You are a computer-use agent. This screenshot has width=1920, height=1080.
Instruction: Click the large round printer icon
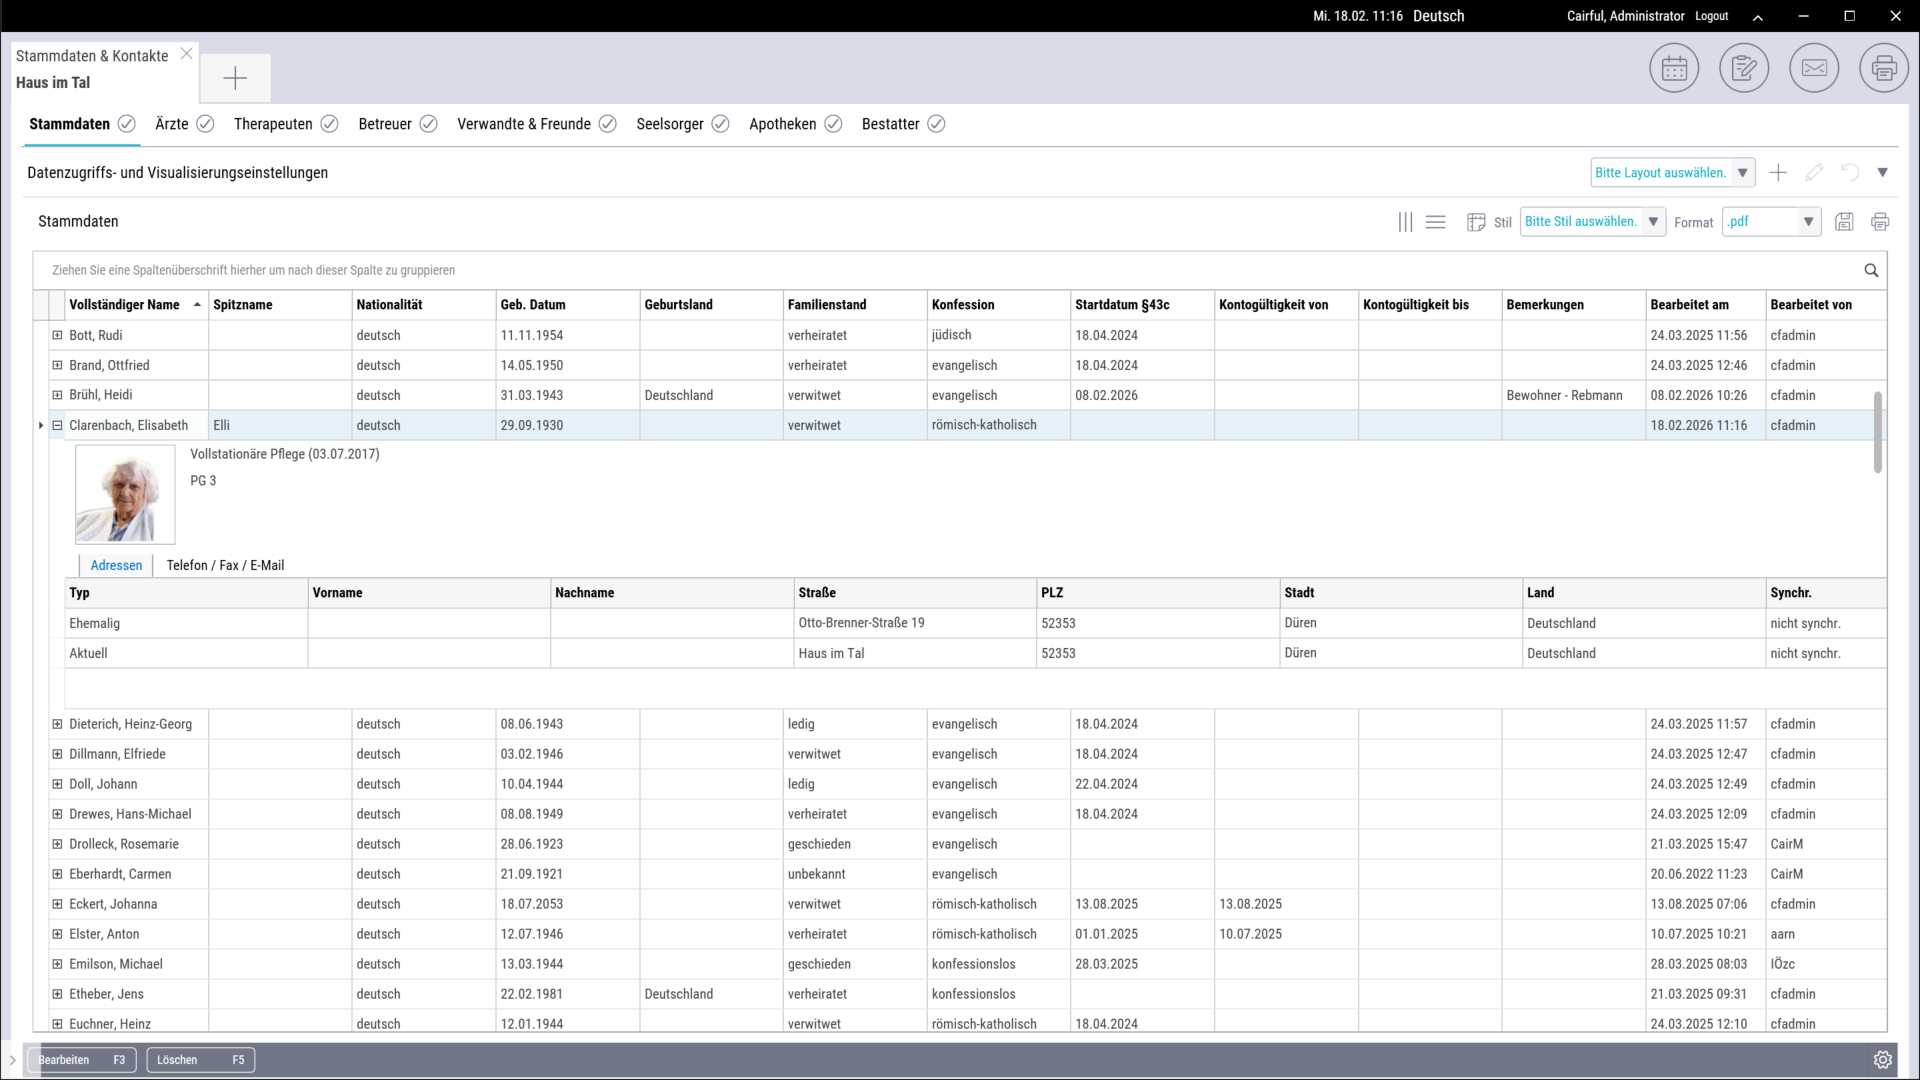[x=1884, y=68]
